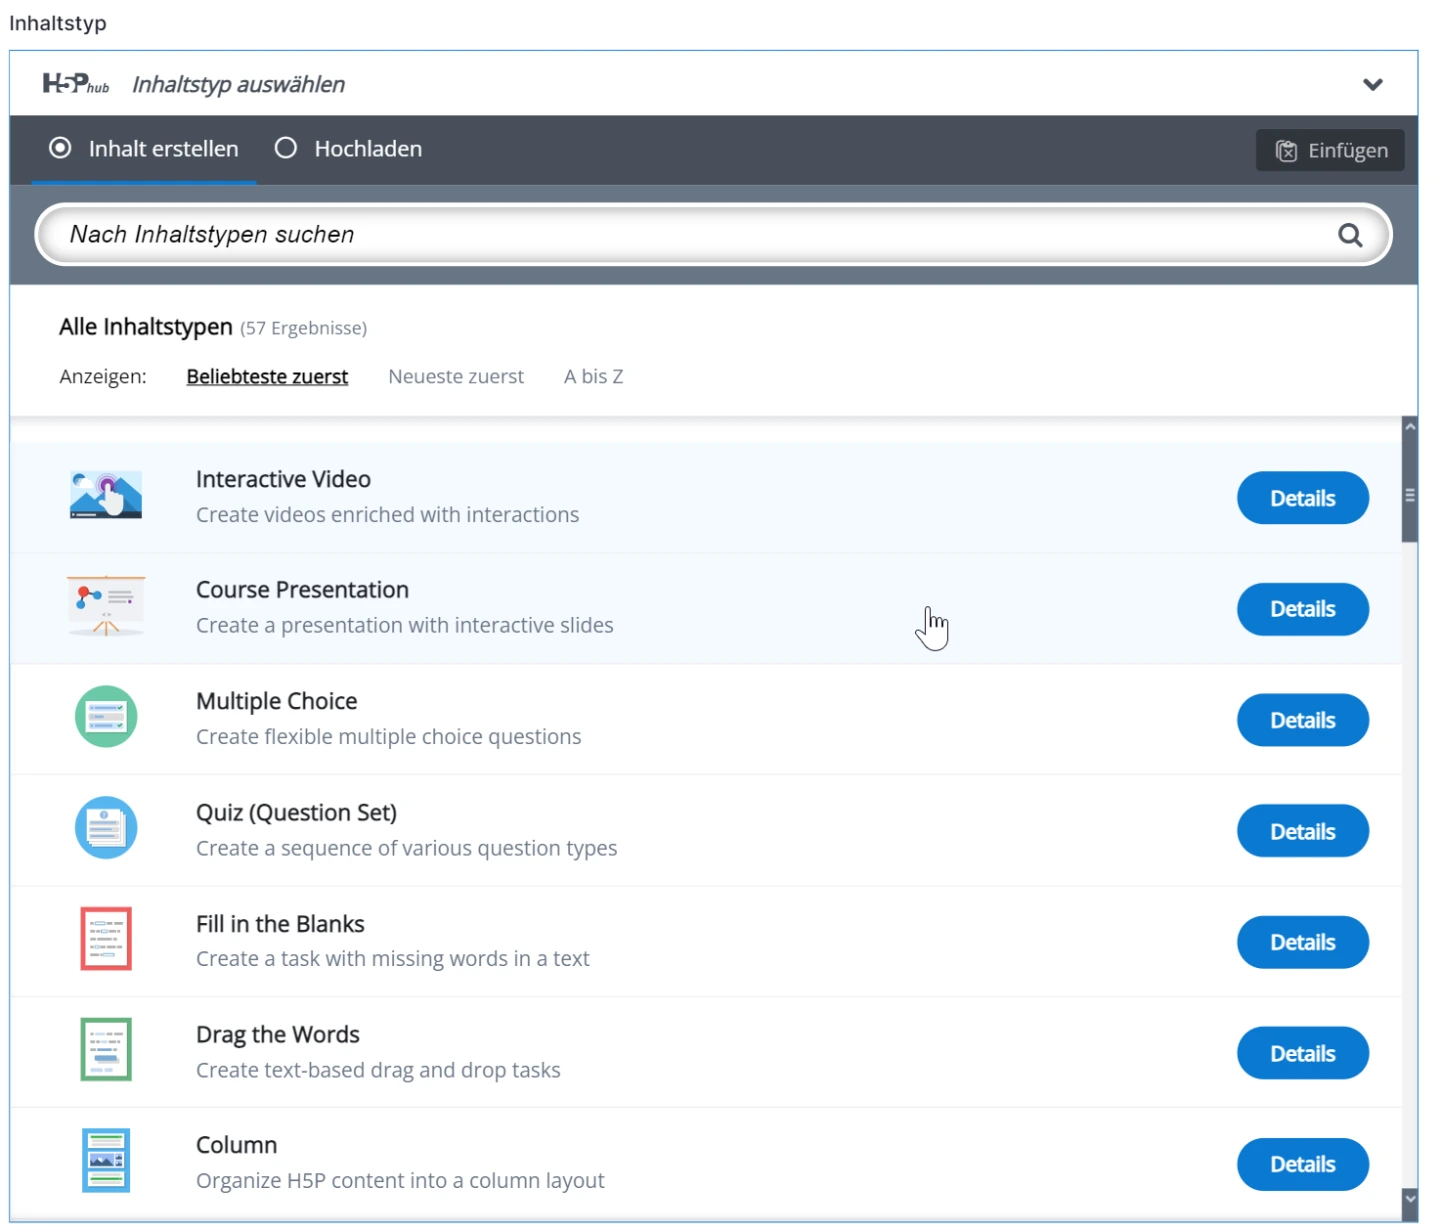Screen dimensions: 1440x1231
Task: Select the Hochladen radio option
Action: click(x=286, y=149)
